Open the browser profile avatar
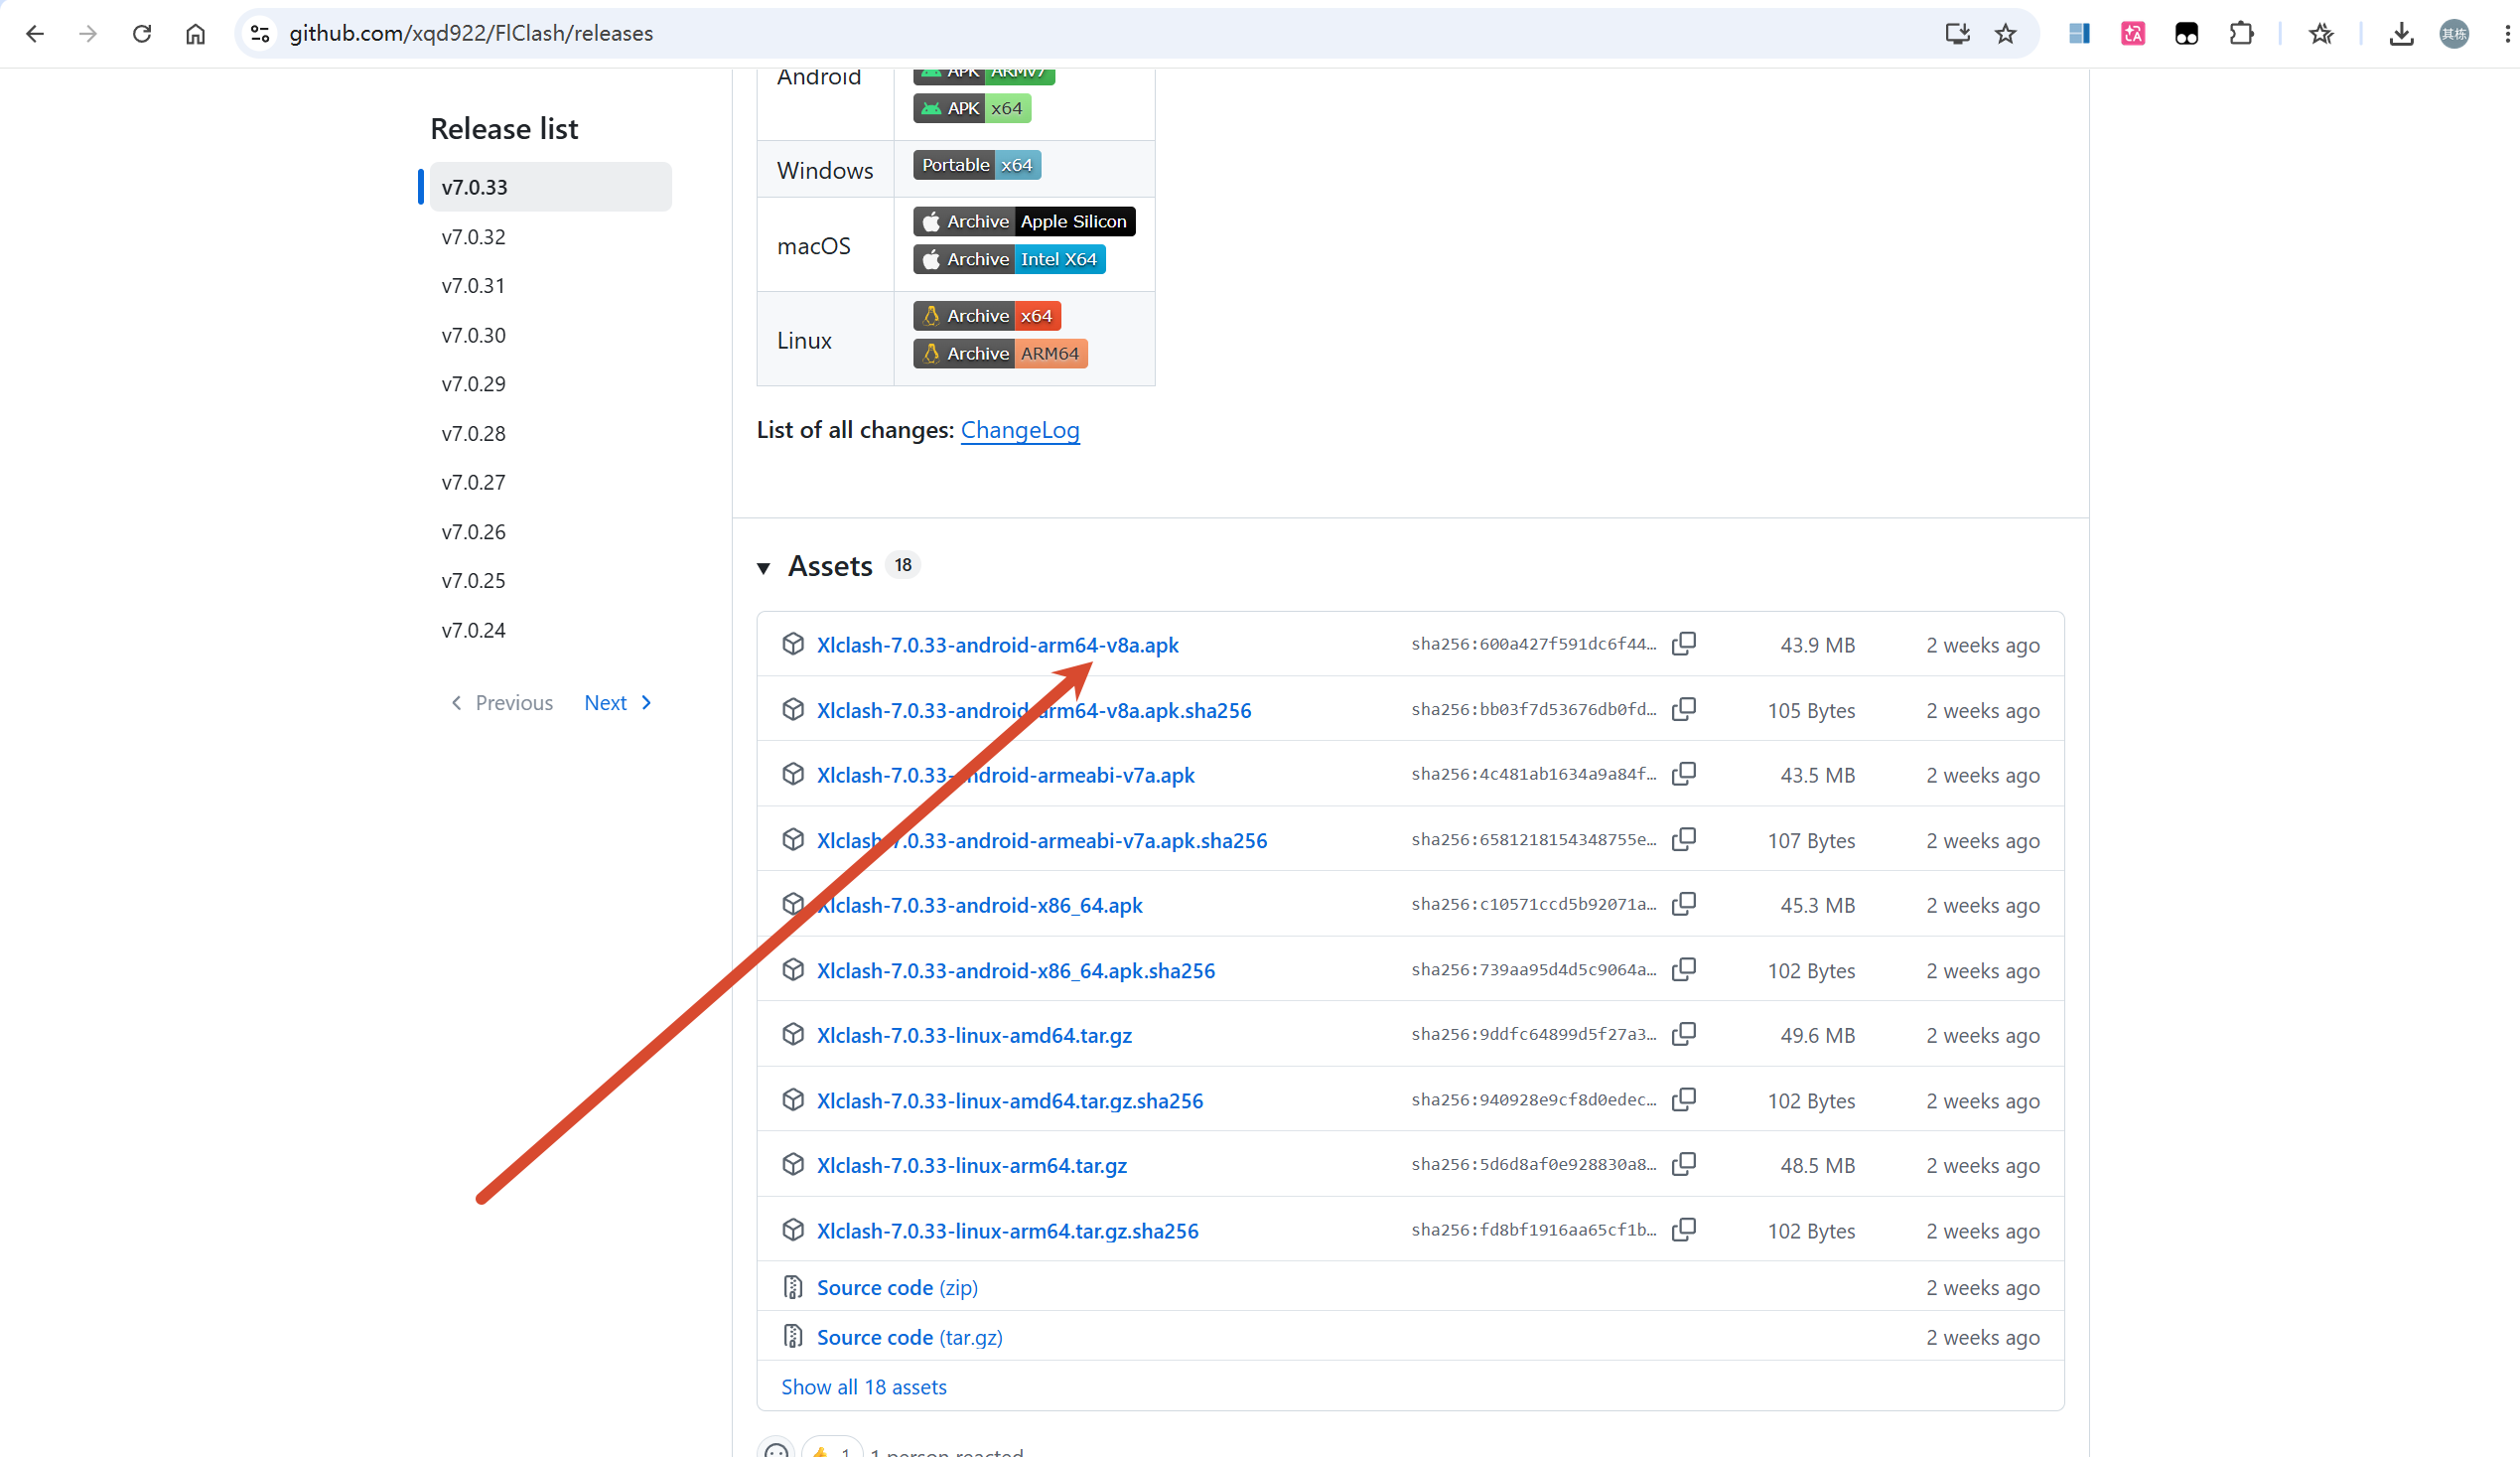The image size is (2520, 1457). (2454, 33)
